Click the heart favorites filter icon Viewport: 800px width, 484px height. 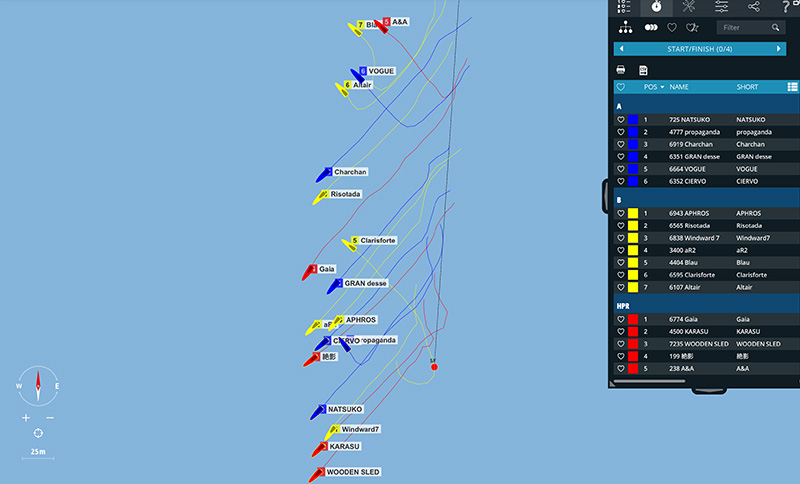point(672,28)
